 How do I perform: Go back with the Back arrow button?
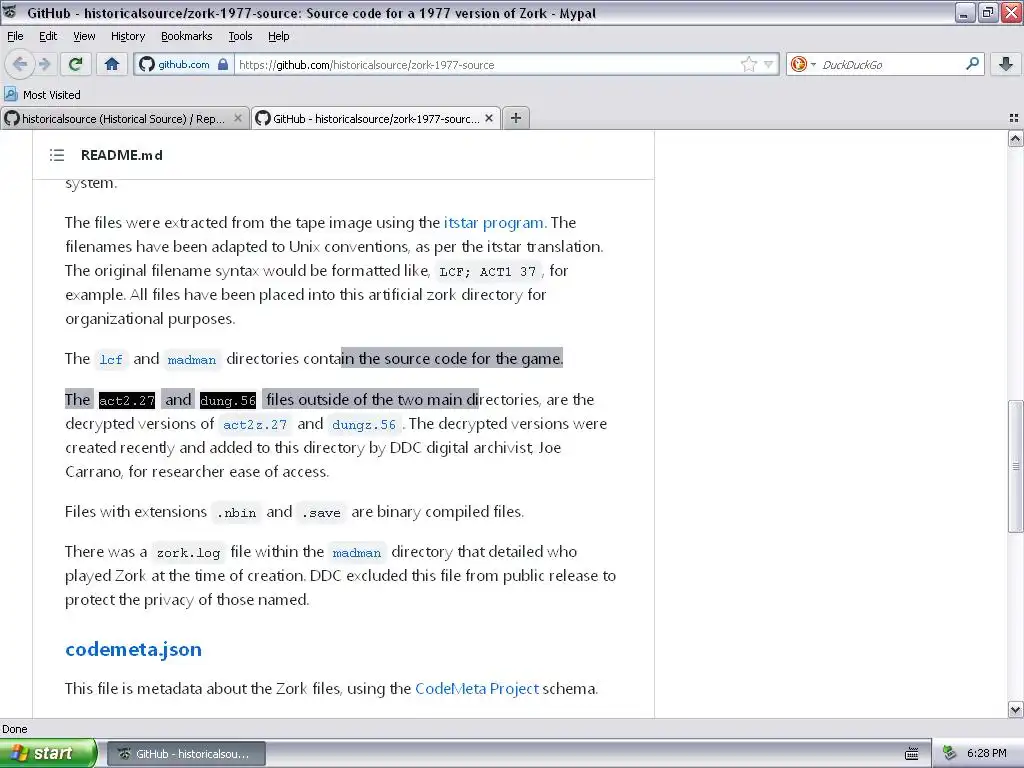pyautogui.click(x=20, y=64)
